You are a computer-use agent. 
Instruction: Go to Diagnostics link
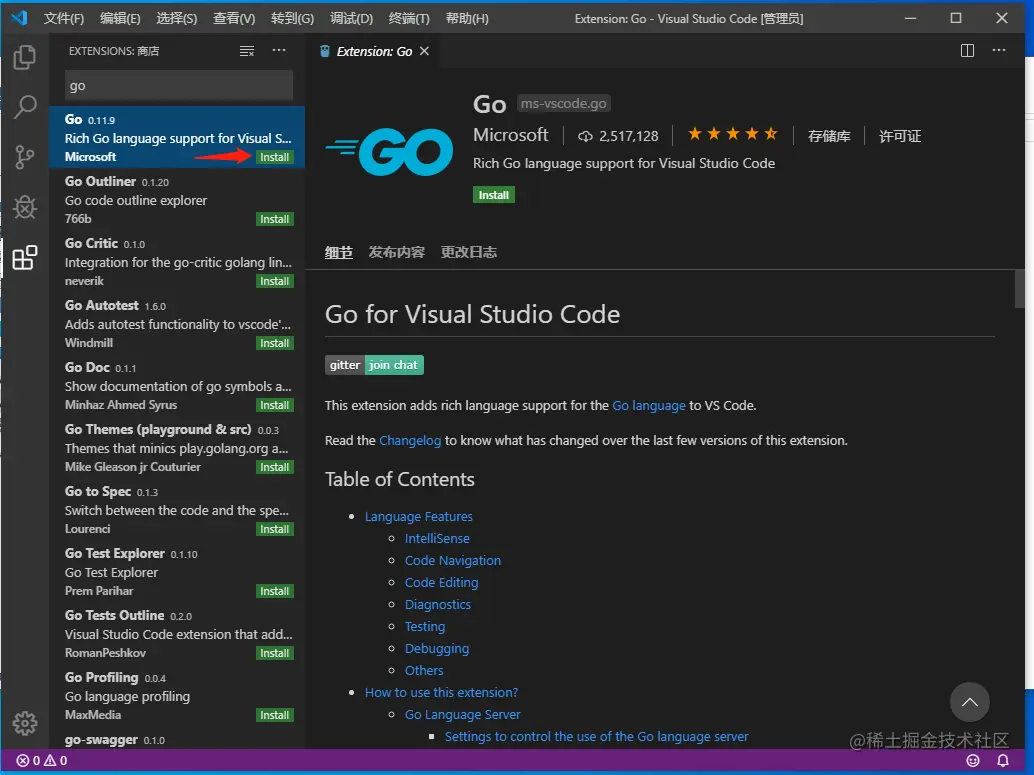click(438, 604)
